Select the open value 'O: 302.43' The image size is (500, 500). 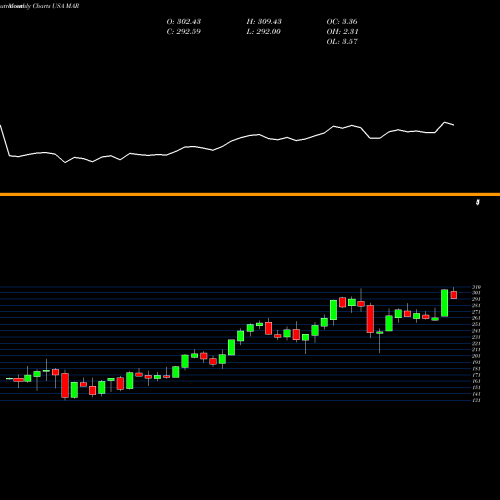pyautogui.click(x=184, y=22)
